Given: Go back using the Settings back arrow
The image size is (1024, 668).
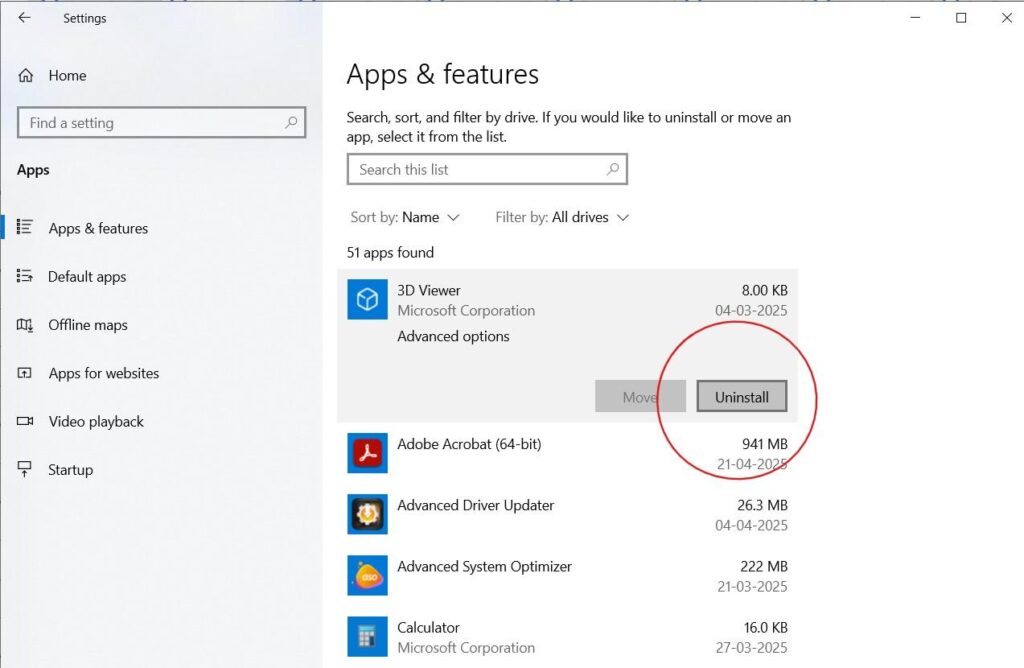Looking at the screenshot, I should point(24,18).
